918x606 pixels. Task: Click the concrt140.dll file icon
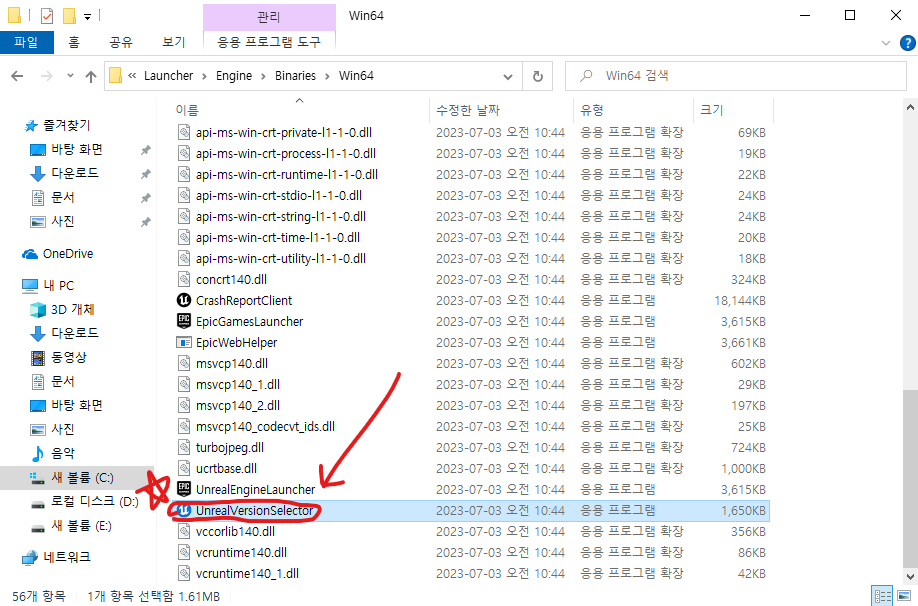tap(184, 279)
